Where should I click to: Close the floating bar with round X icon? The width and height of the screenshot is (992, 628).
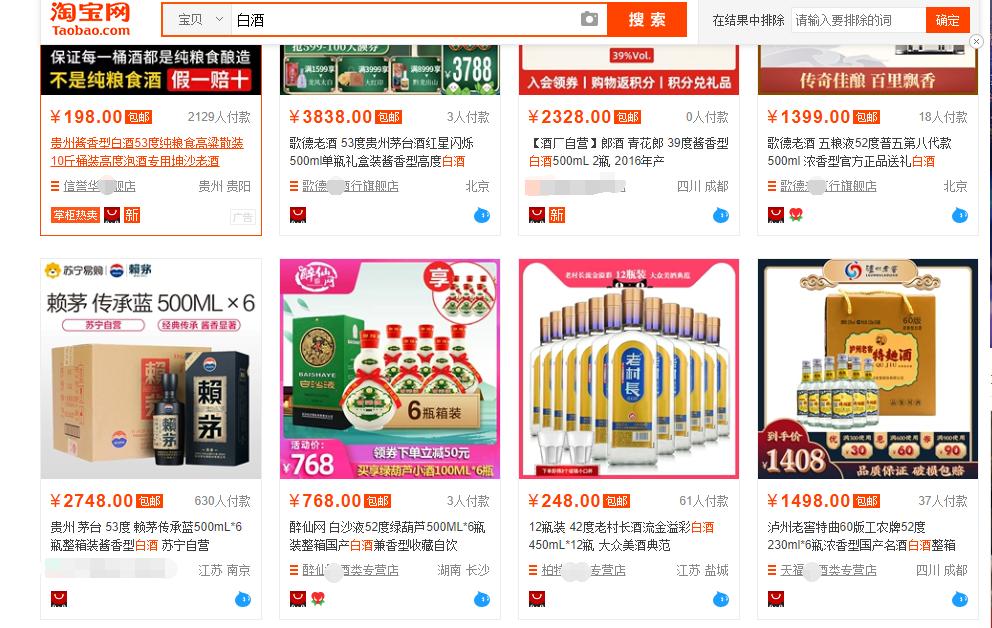976,41
